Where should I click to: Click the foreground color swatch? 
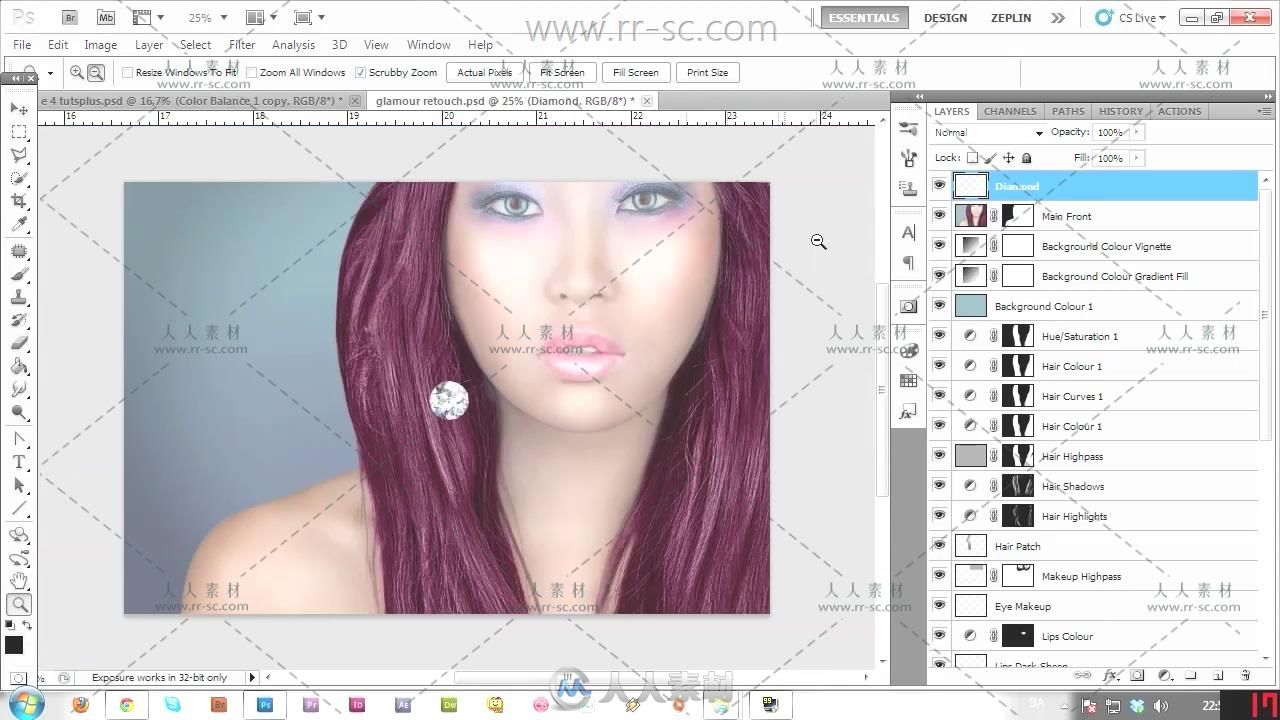[14, 645]
